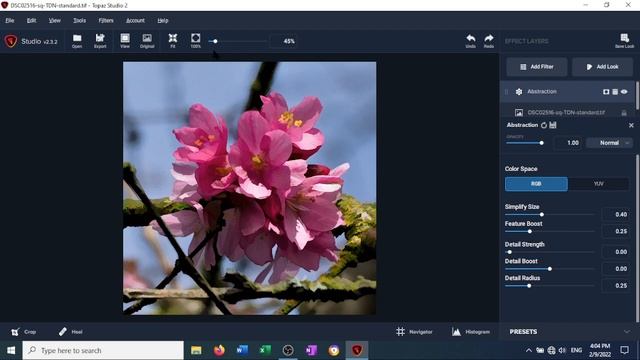
Task: Click the Windows Start button
Action: 11,350
